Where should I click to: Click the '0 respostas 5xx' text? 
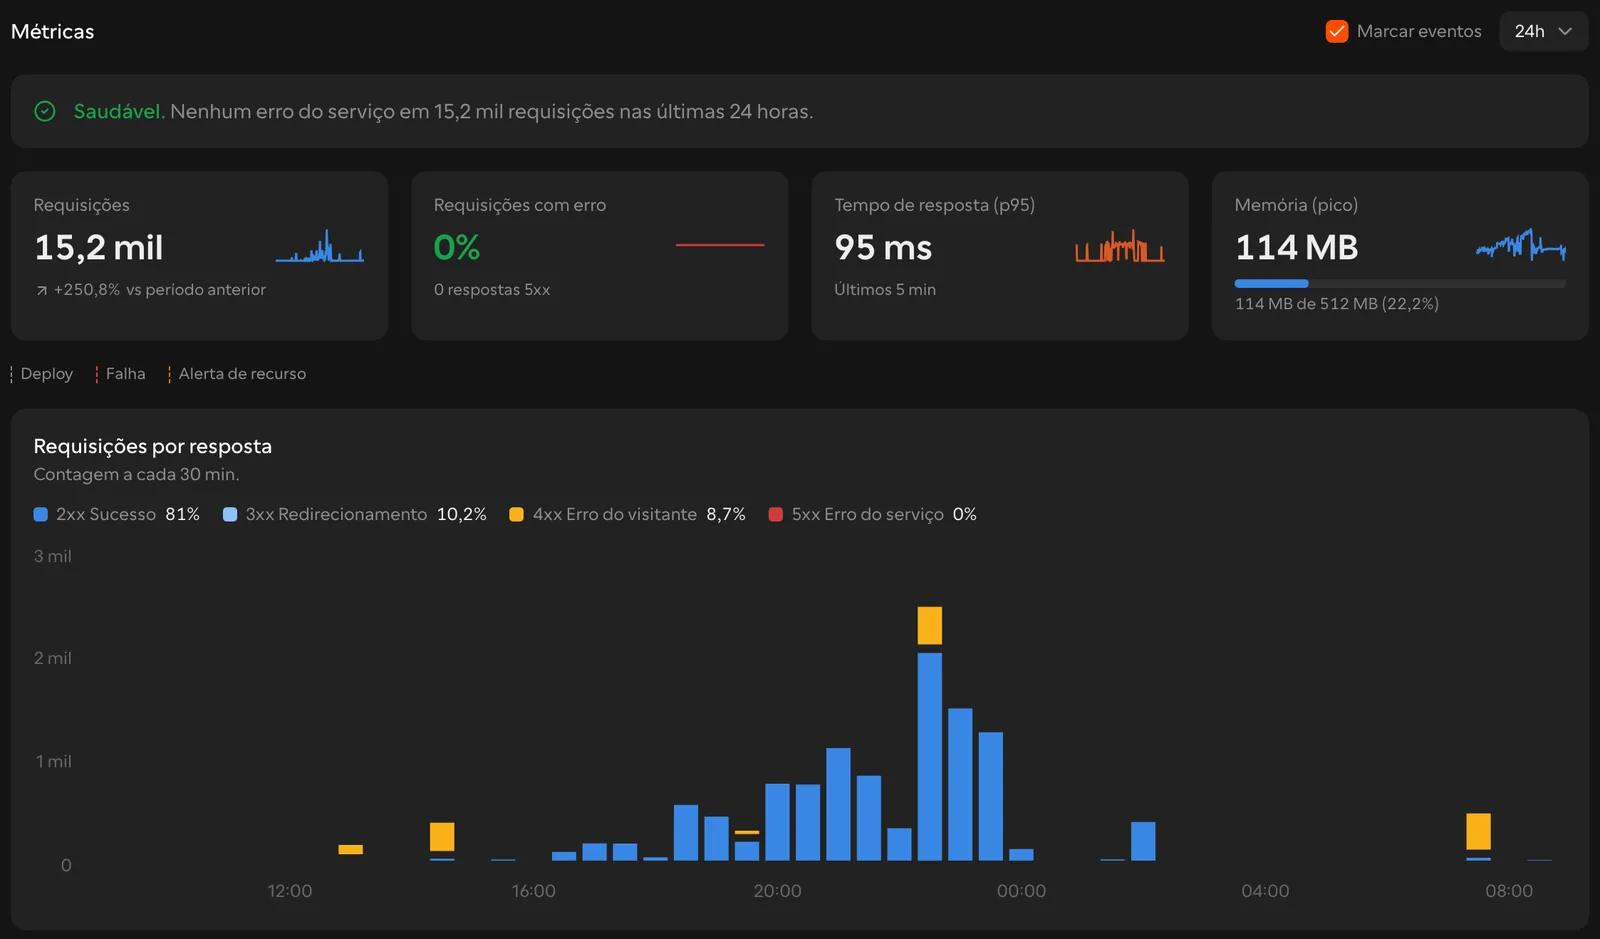pyautogui.click(x=492, y=290)
